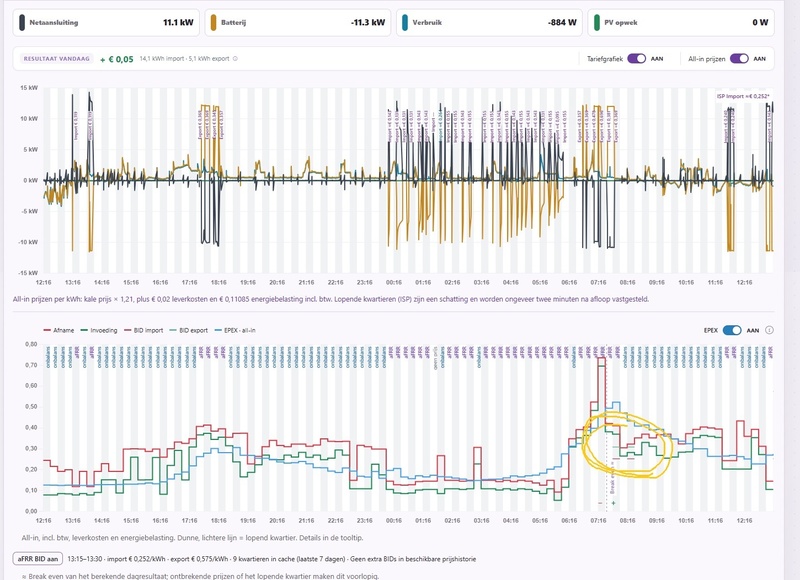Click the blue Verbruik color pill icon
The height and width of the screenshot is (580, 800).
[405, 22]
